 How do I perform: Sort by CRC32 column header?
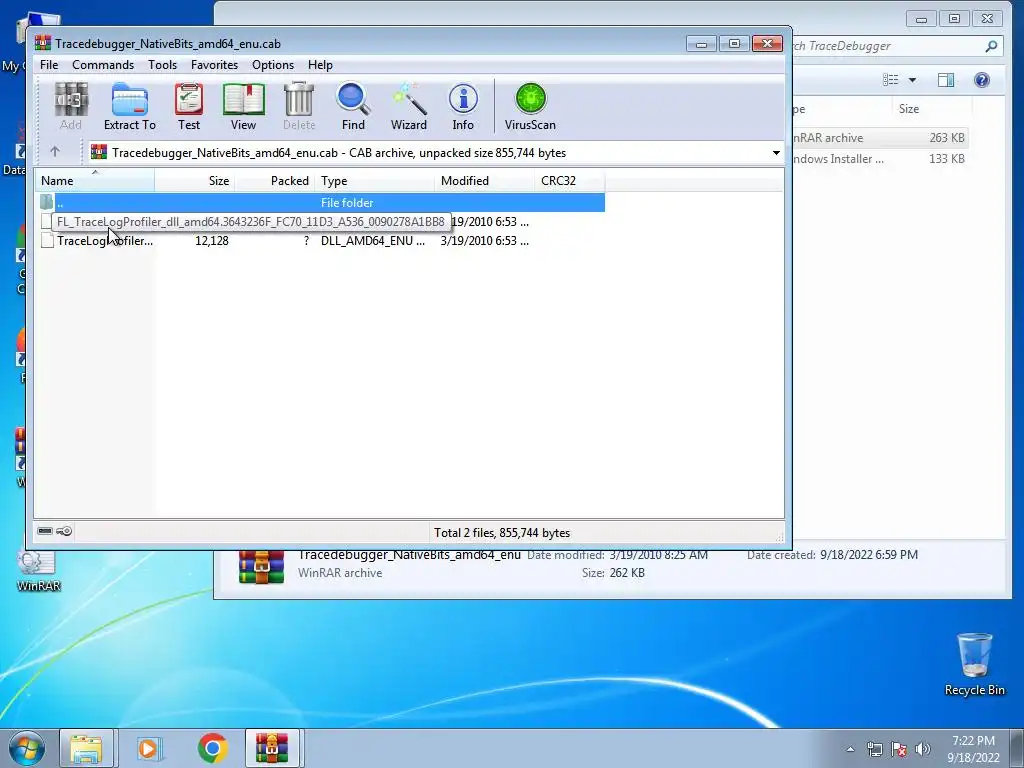pos(569,180)
